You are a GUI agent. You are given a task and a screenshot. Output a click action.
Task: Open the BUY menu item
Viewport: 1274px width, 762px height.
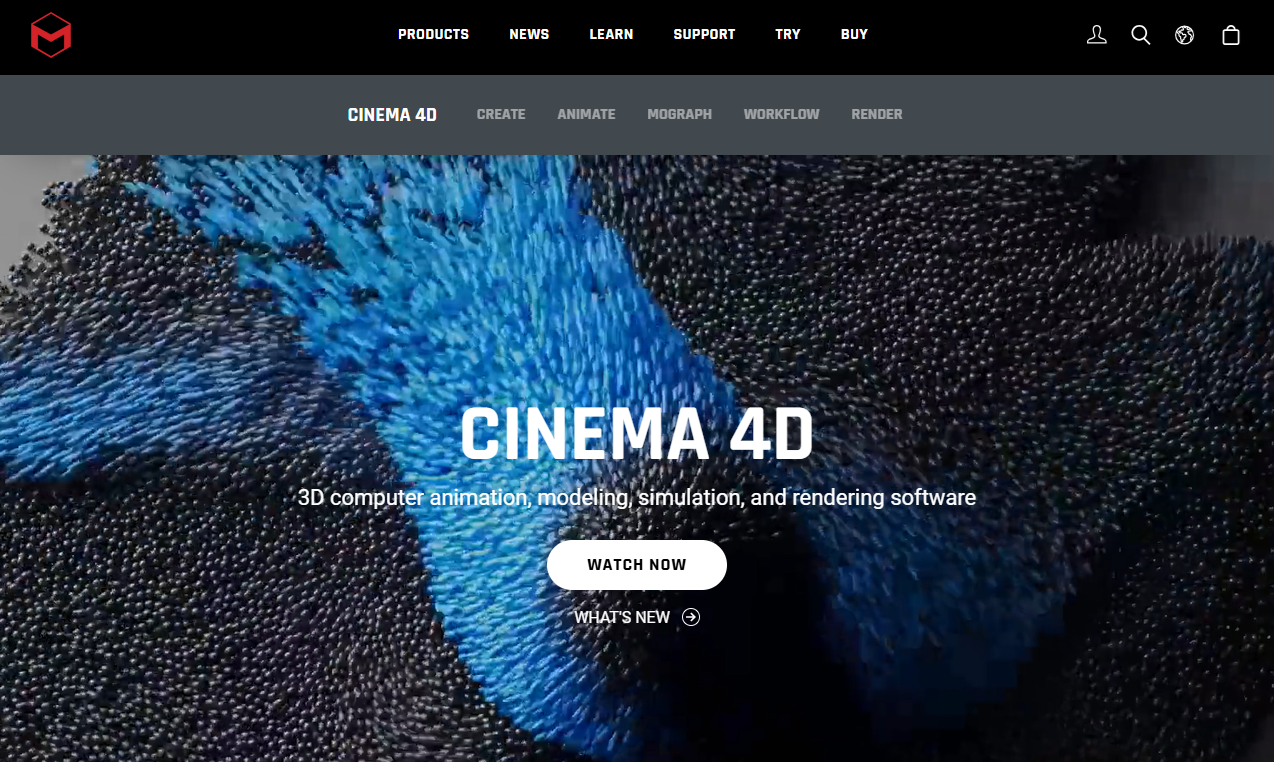tap(854, 34)
